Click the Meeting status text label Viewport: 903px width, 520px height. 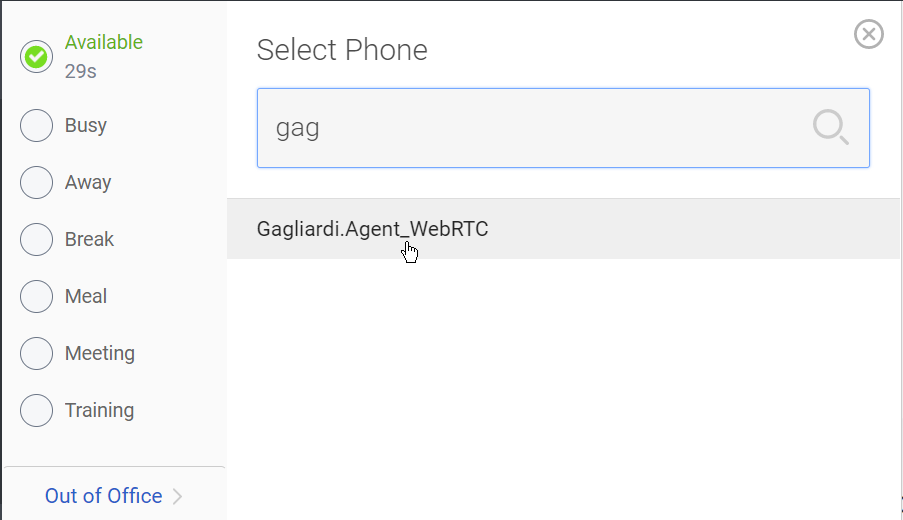[x=100, y=353]
